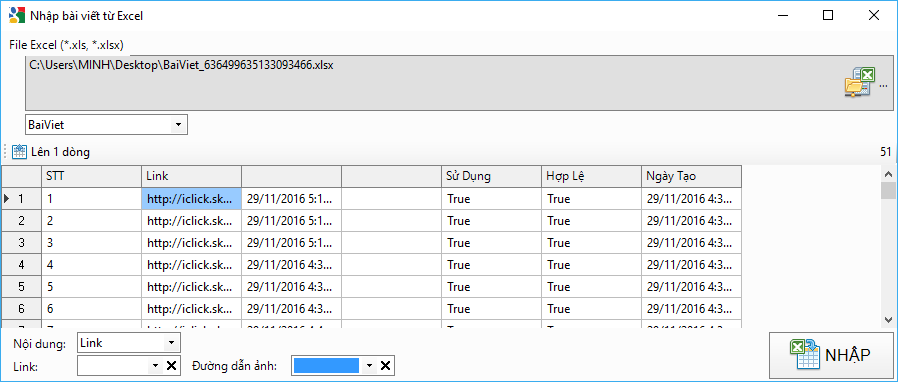Expand the Đường dẫn ảnh dropdown arrow

(x=369, y=365)
